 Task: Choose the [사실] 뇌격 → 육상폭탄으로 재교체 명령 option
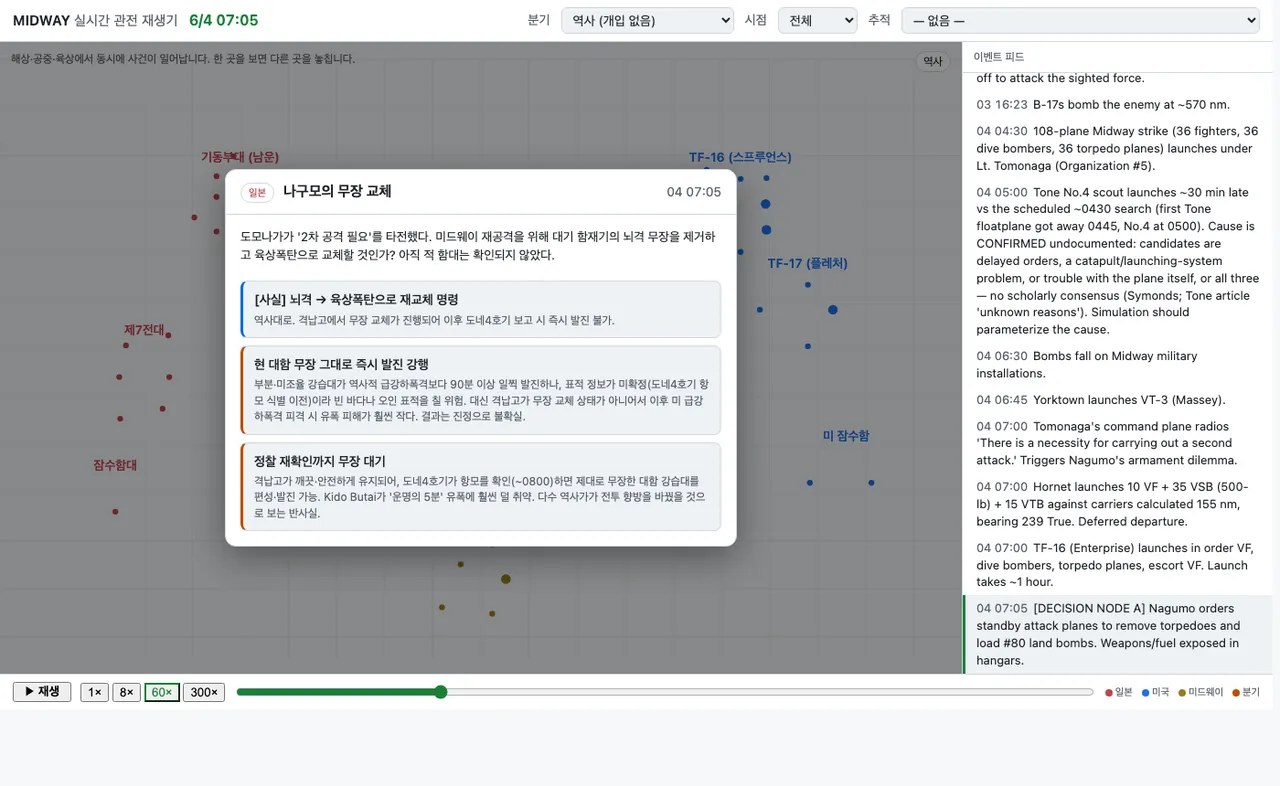click(x=481, y=309)
